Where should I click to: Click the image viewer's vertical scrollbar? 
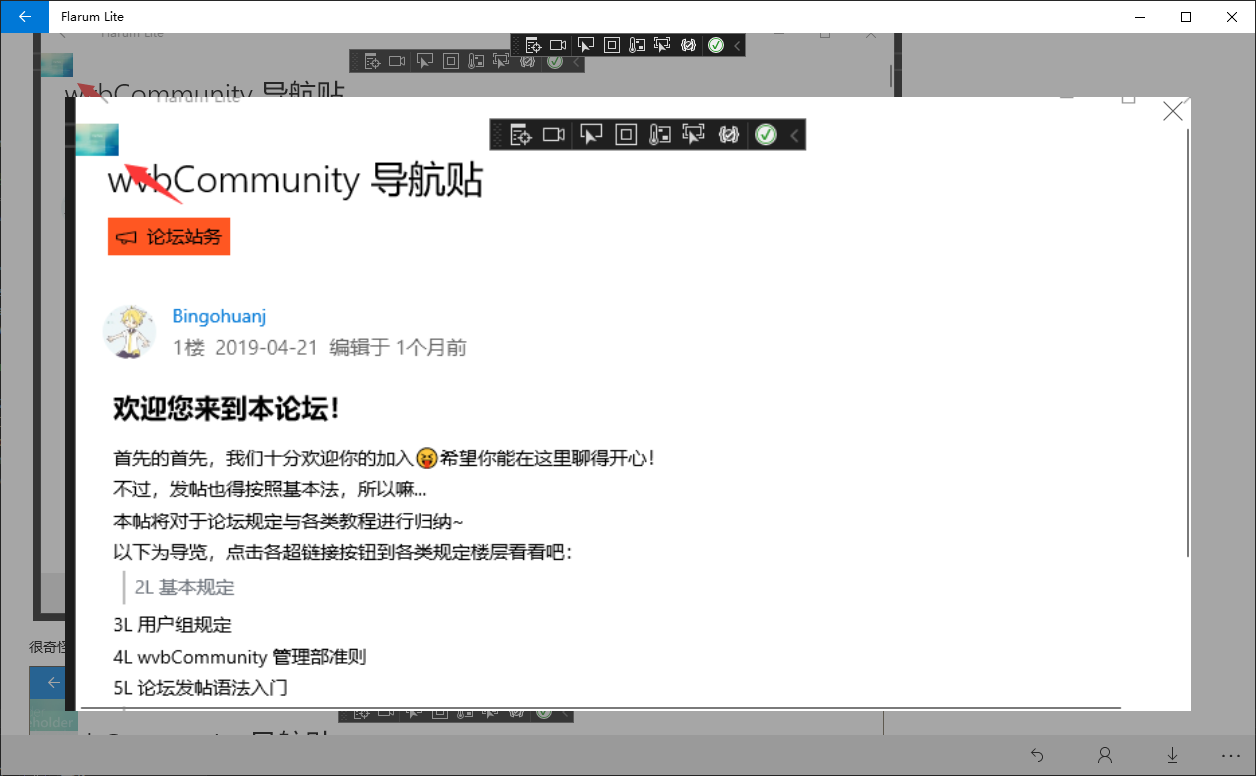pos(1187,340)
